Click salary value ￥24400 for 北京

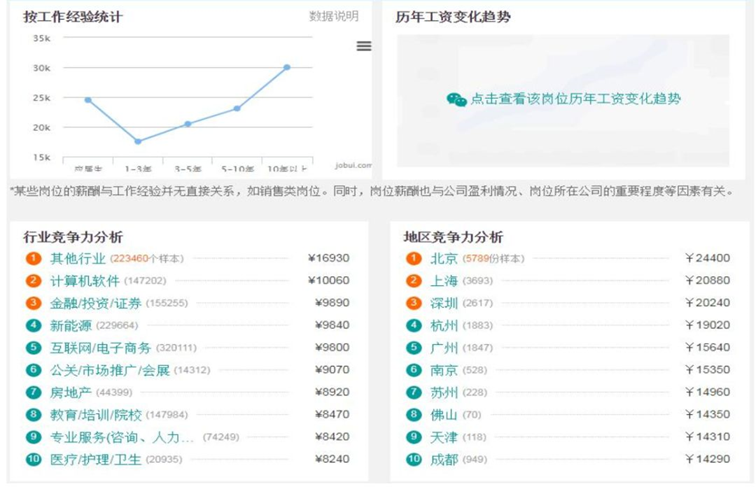pos(707,258)
